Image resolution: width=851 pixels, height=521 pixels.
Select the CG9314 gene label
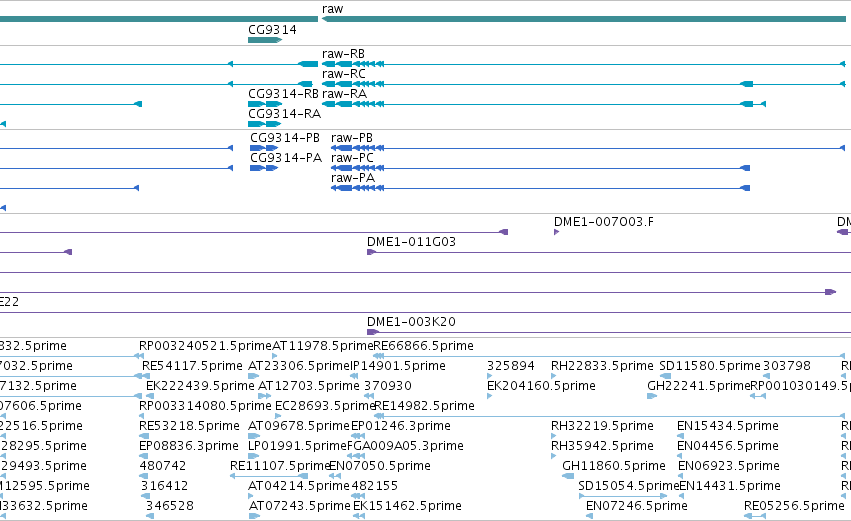pyautogui.click(x=272, y=30)
